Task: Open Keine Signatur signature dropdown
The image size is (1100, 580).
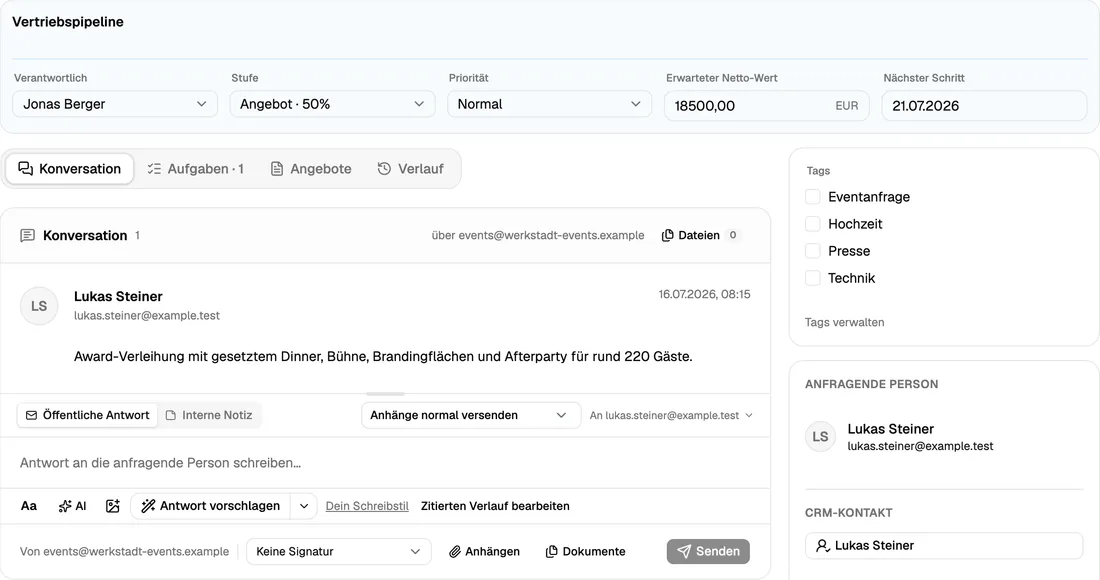Action: 338,551
